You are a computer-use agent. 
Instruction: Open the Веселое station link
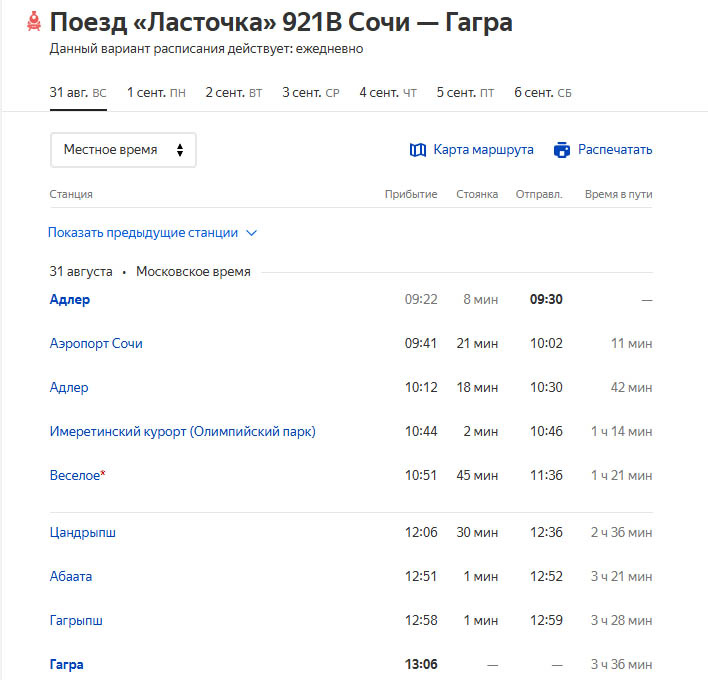click(x=75, y=475)
